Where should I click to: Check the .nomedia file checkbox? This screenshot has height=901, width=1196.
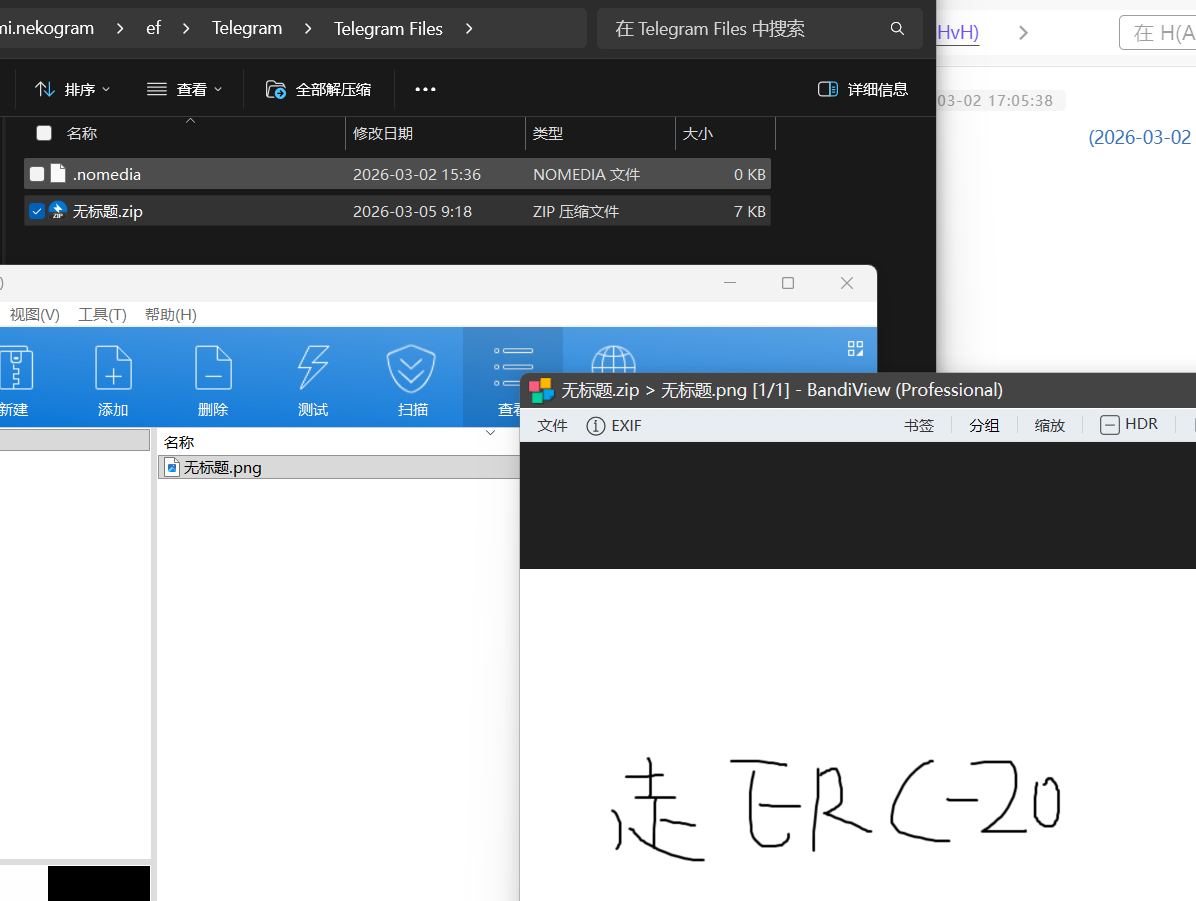pyautogui.click(x=37, y=174)
